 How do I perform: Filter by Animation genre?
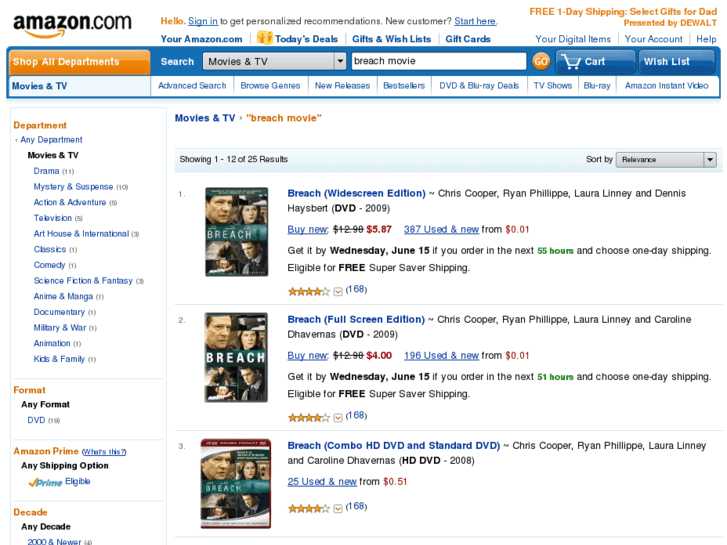[52, 343]
